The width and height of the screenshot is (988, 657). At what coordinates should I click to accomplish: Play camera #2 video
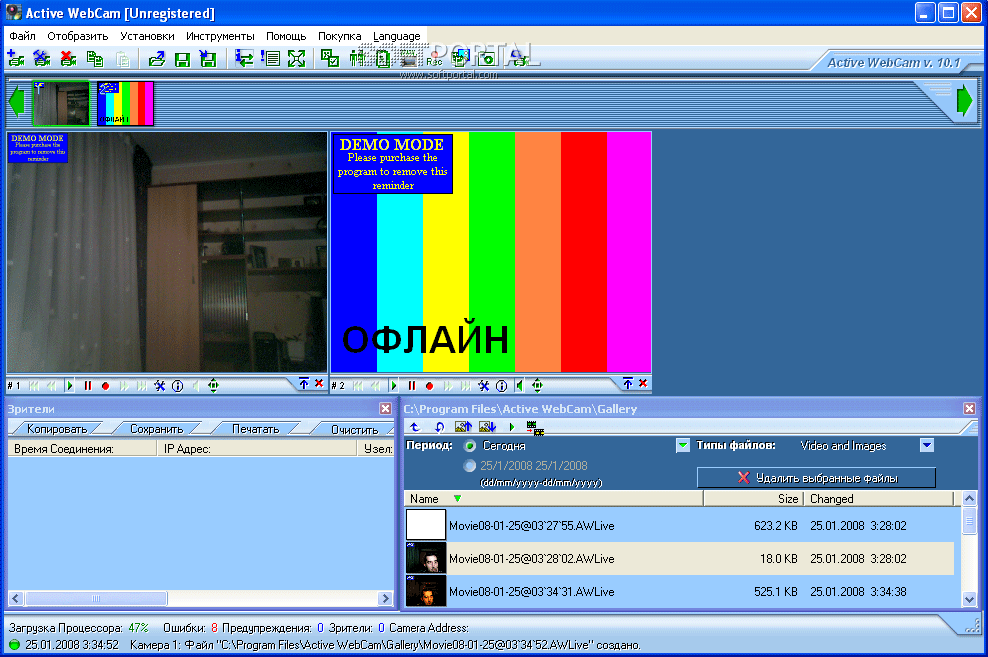click(394, 386)
